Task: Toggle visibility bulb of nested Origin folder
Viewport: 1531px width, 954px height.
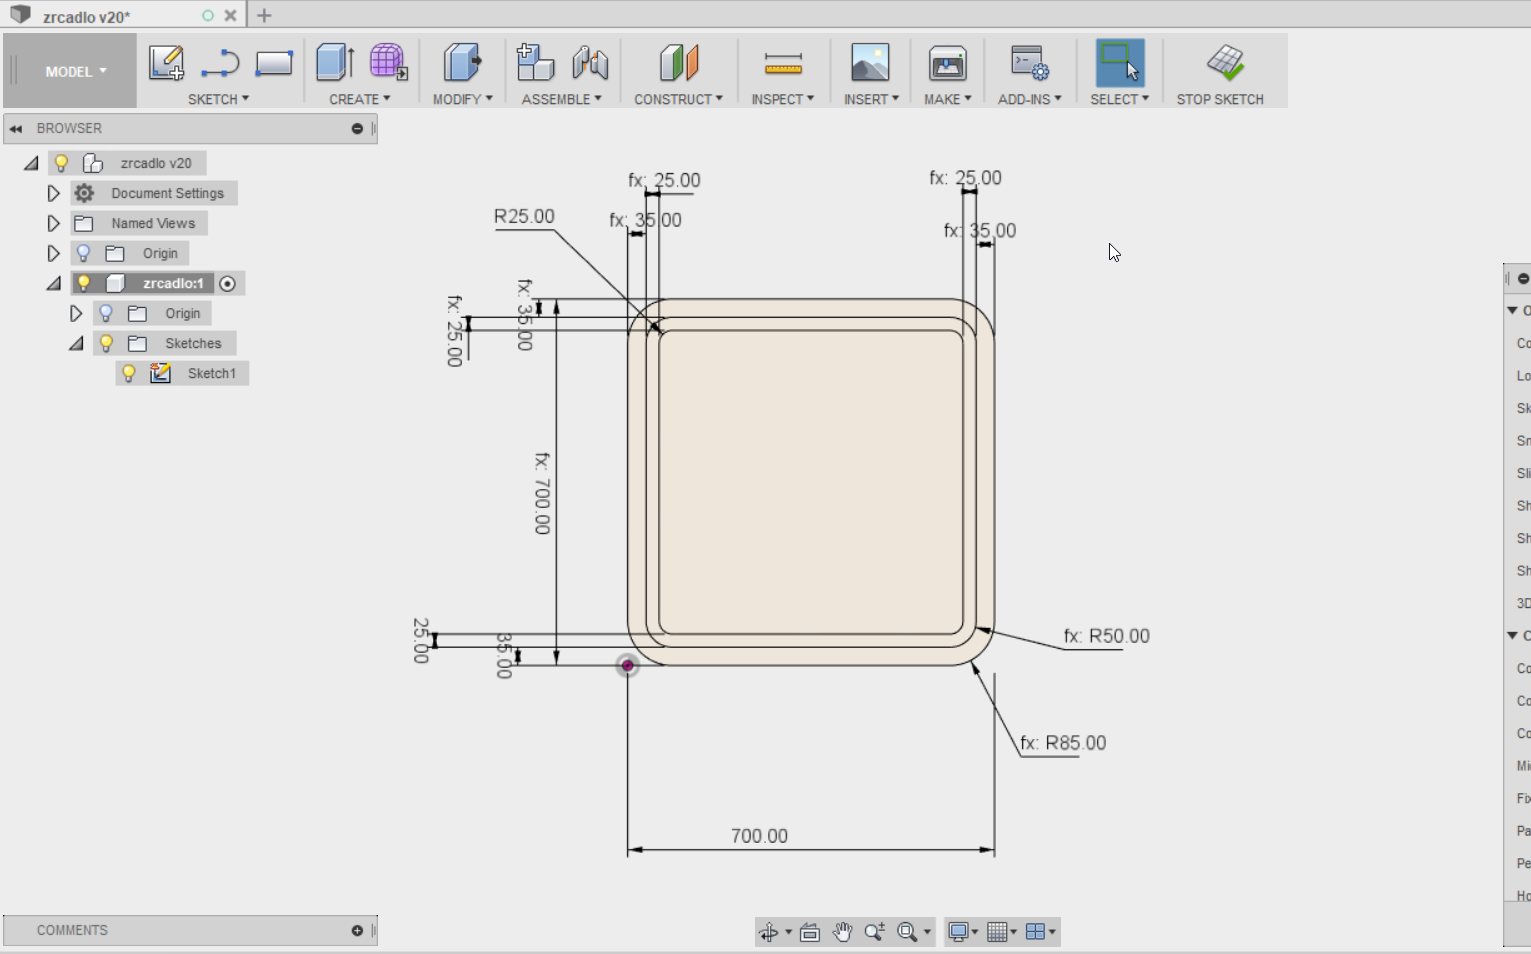Action: pyautogui.click(x=106, y=313)
